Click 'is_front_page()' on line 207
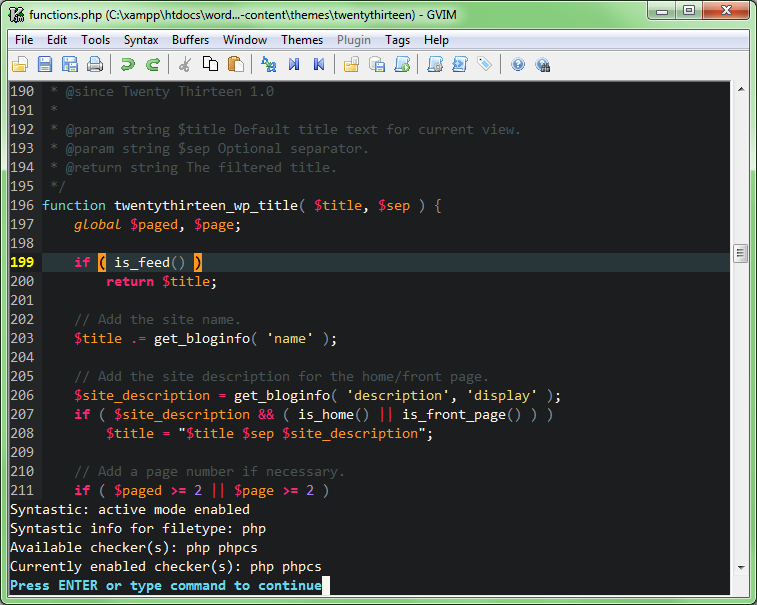 pyautogui.click(x=462, y=414)
